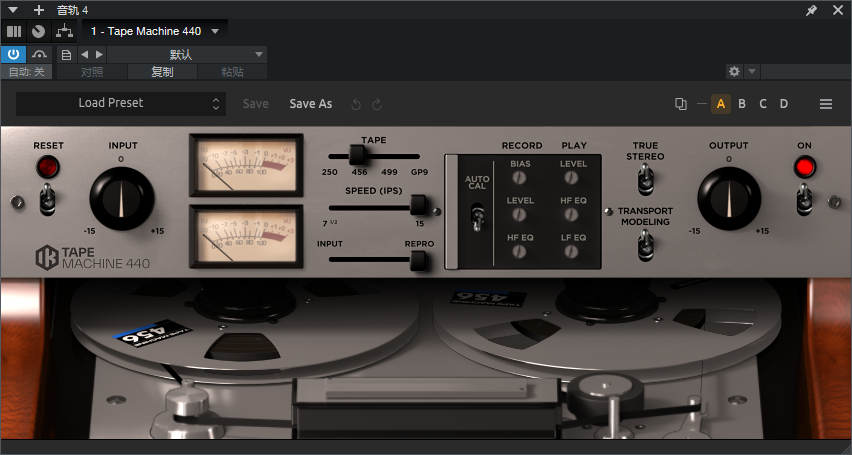
Task: Close the plugin window
Action: tap(838, 10)
